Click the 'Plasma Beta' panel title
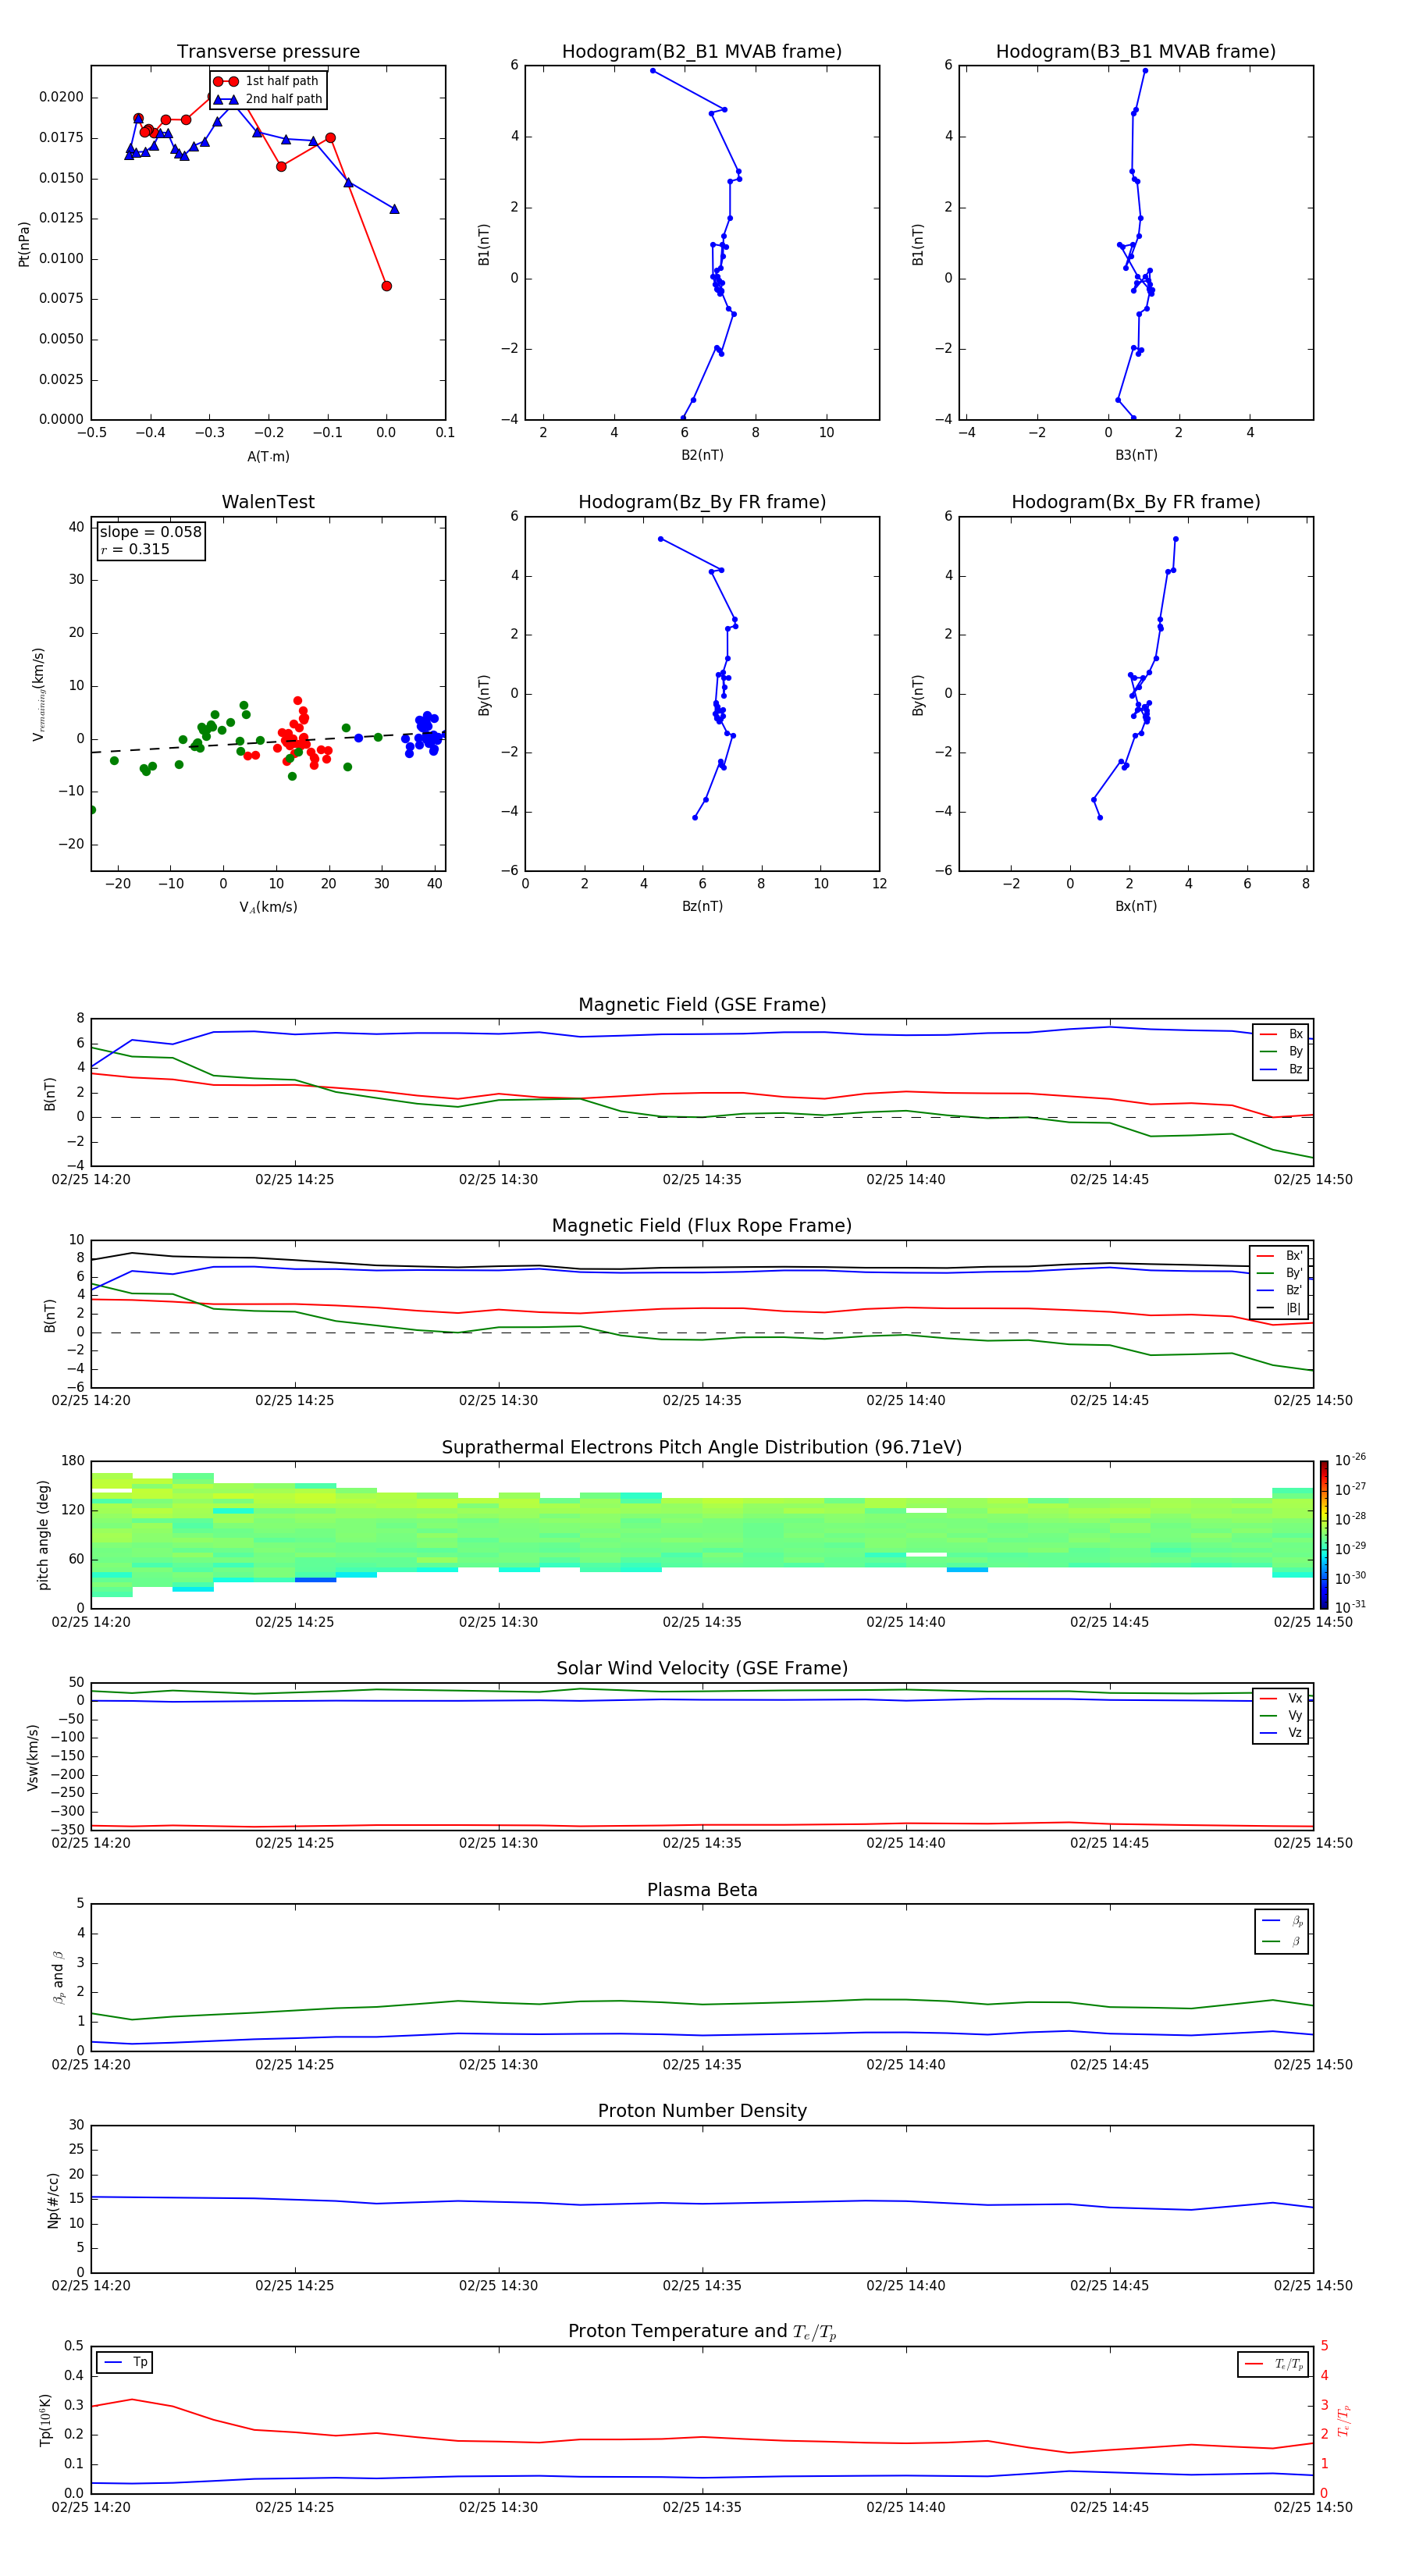The width and height of the screenshot is (1405, 2576). (702, 1891)
